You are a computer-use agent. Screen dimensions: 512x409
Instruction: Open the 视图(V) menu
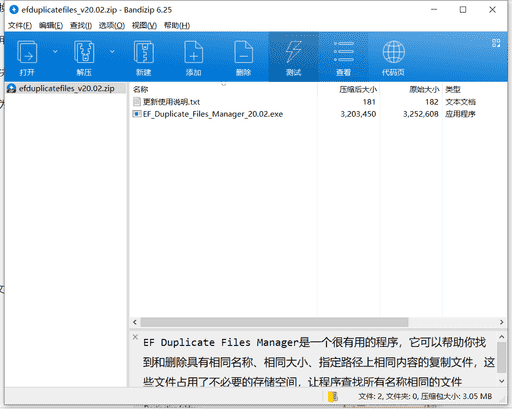click(144, 25)
